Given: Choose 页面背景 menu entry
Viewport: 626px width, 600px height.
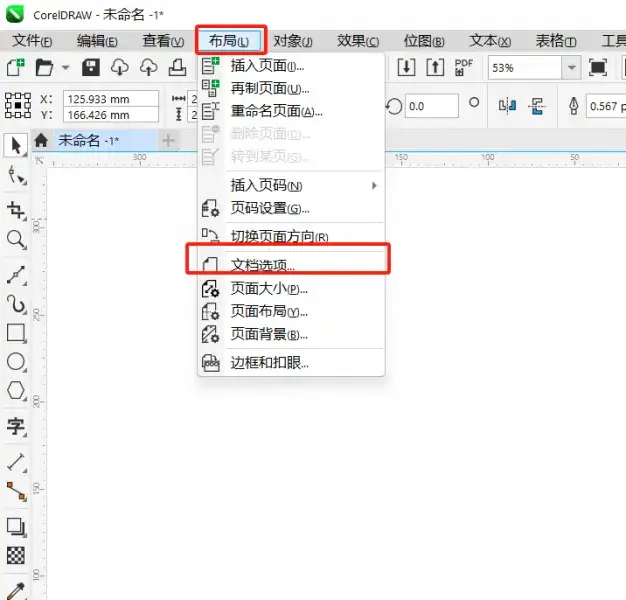Looking at the screenshot, I should tap(291, 334).
